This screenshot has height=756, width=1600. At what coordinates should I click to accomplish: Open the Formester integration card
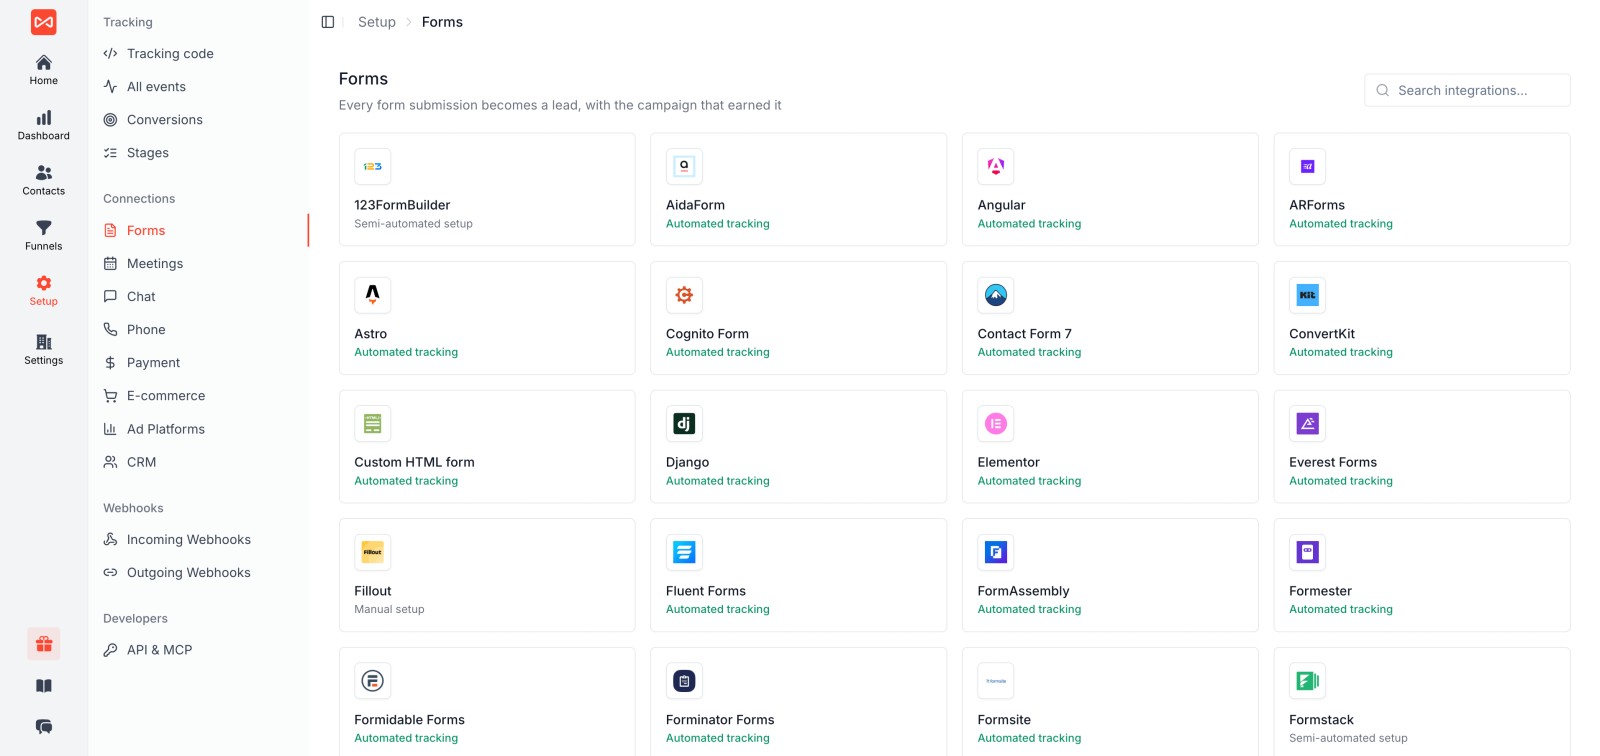pyautogui.click(x=1422, y=575)
